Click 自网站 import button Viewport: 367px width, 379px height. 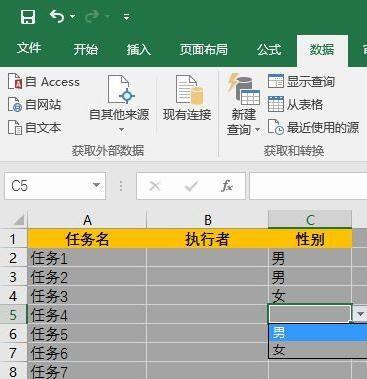coord(35,105)
